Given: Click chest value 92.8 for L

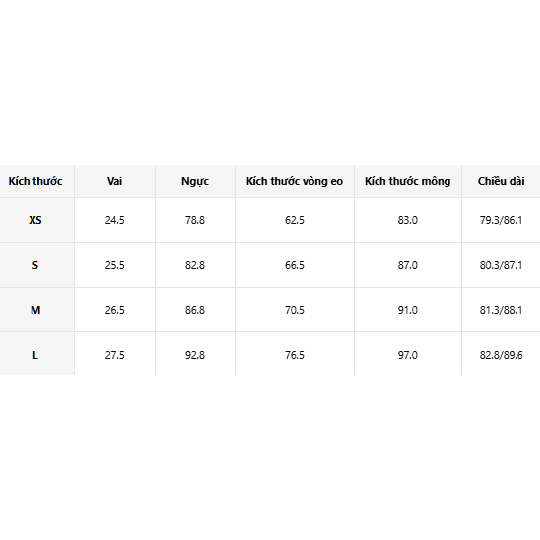Looking at the screenshot, I should click(x=195, y=355).
